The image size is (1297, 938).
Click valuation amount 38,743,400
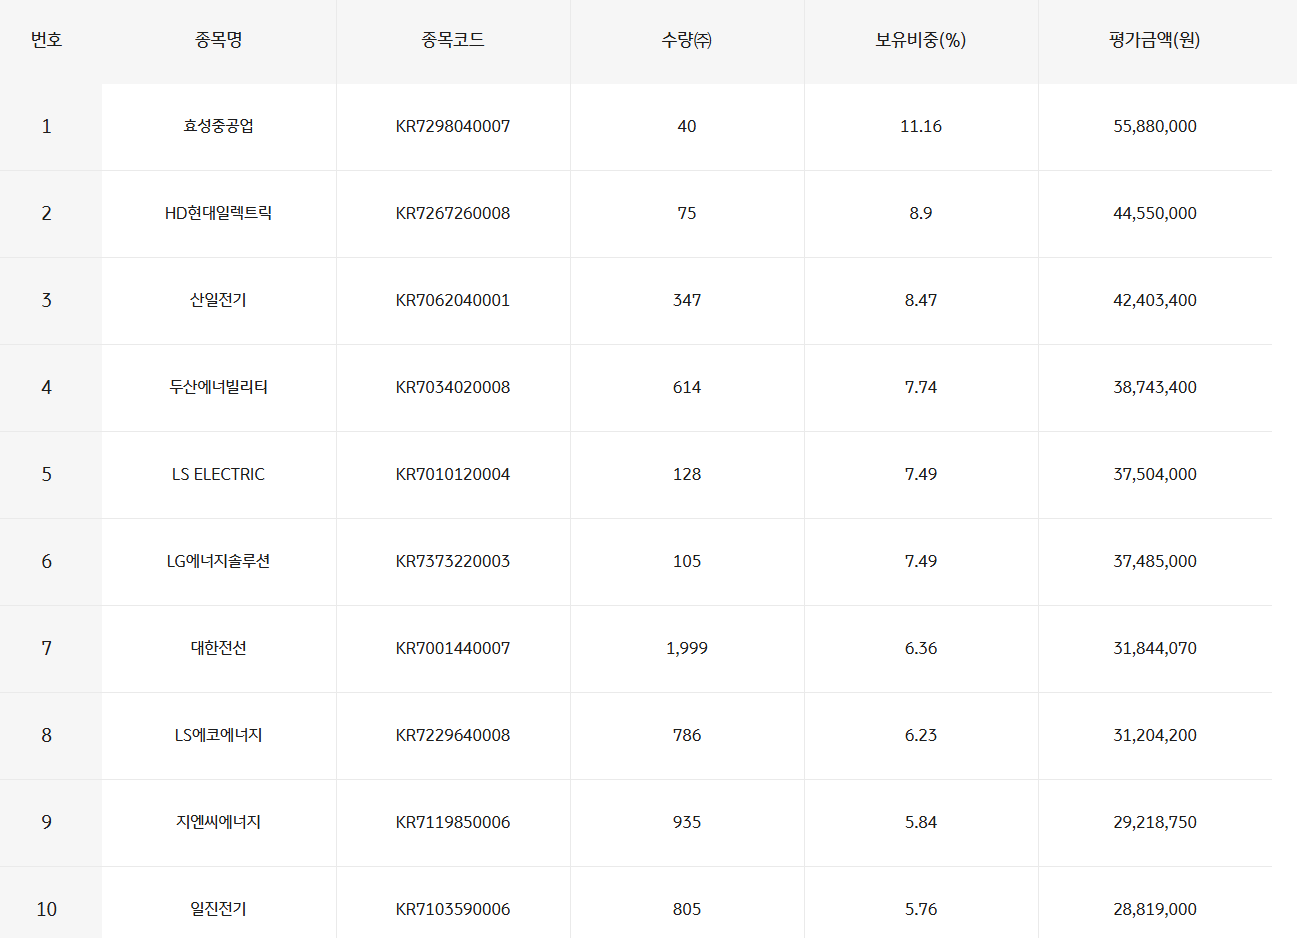pyautogui.click(x=1155, y=387)
